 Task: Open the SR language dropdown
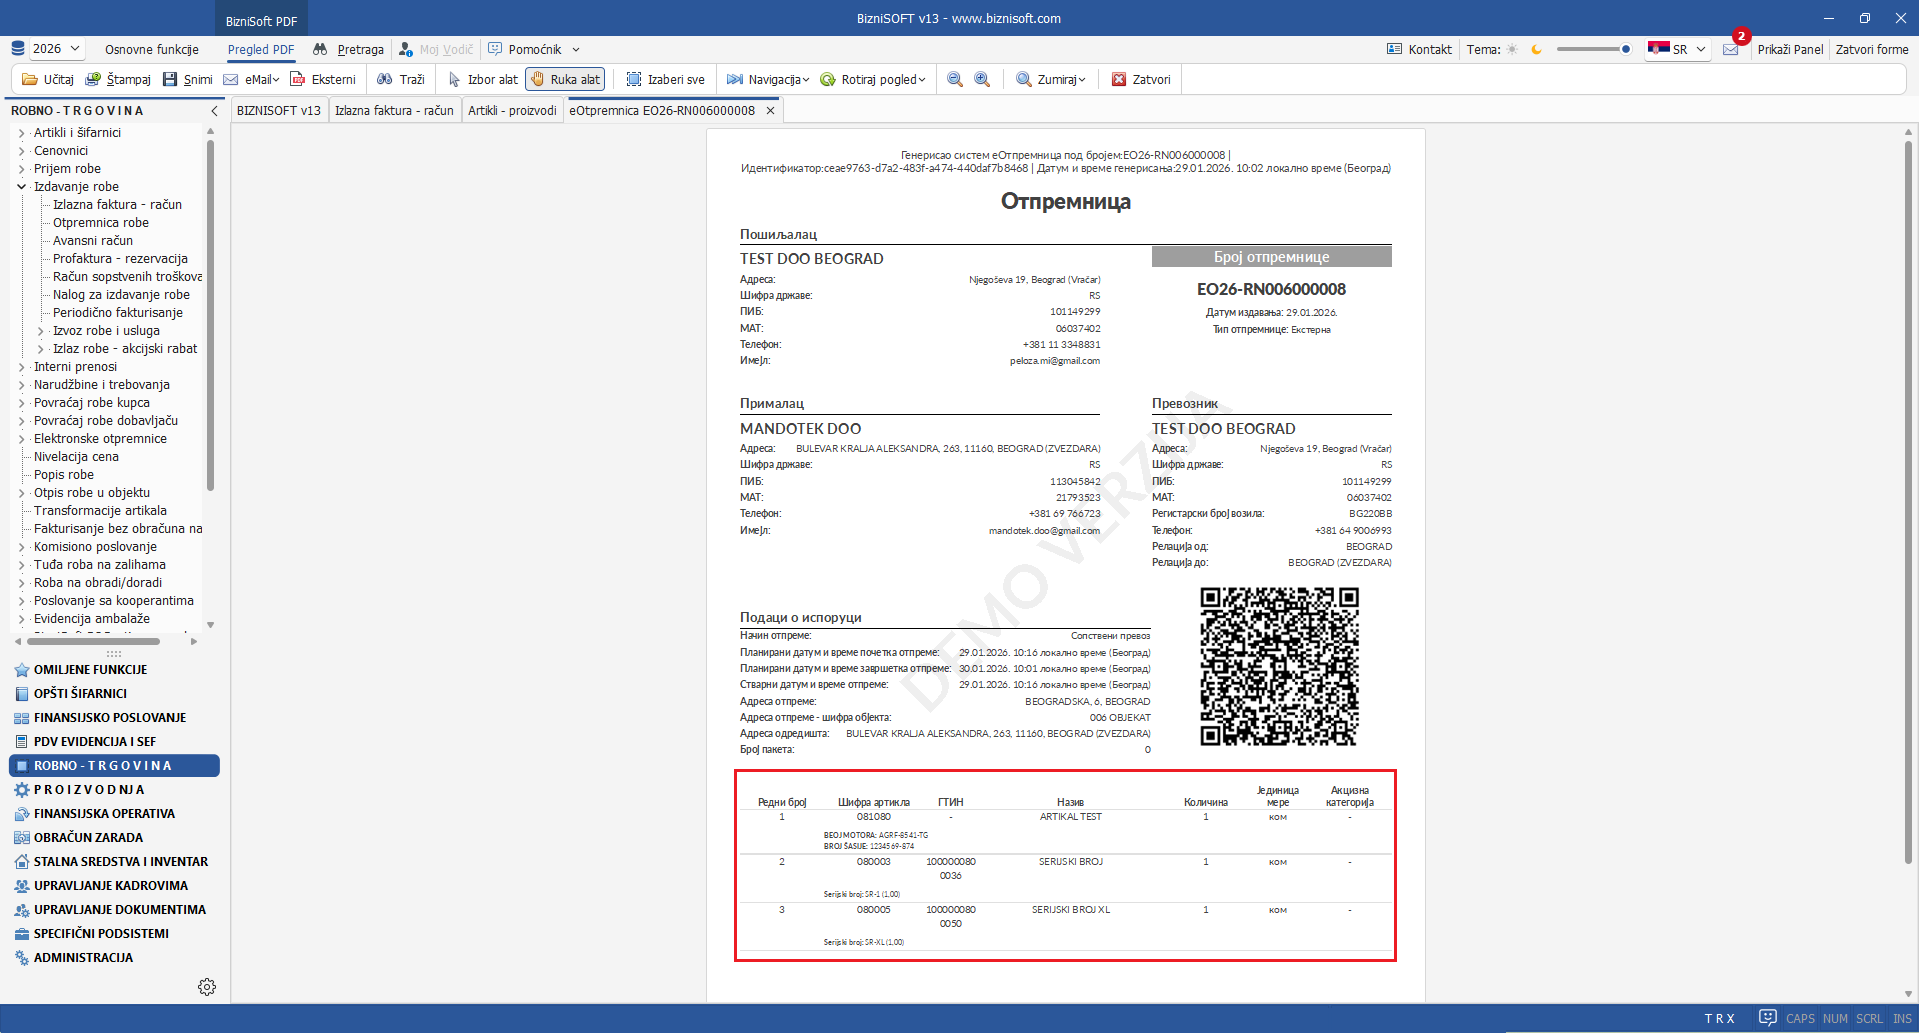tap(1677, 50)
